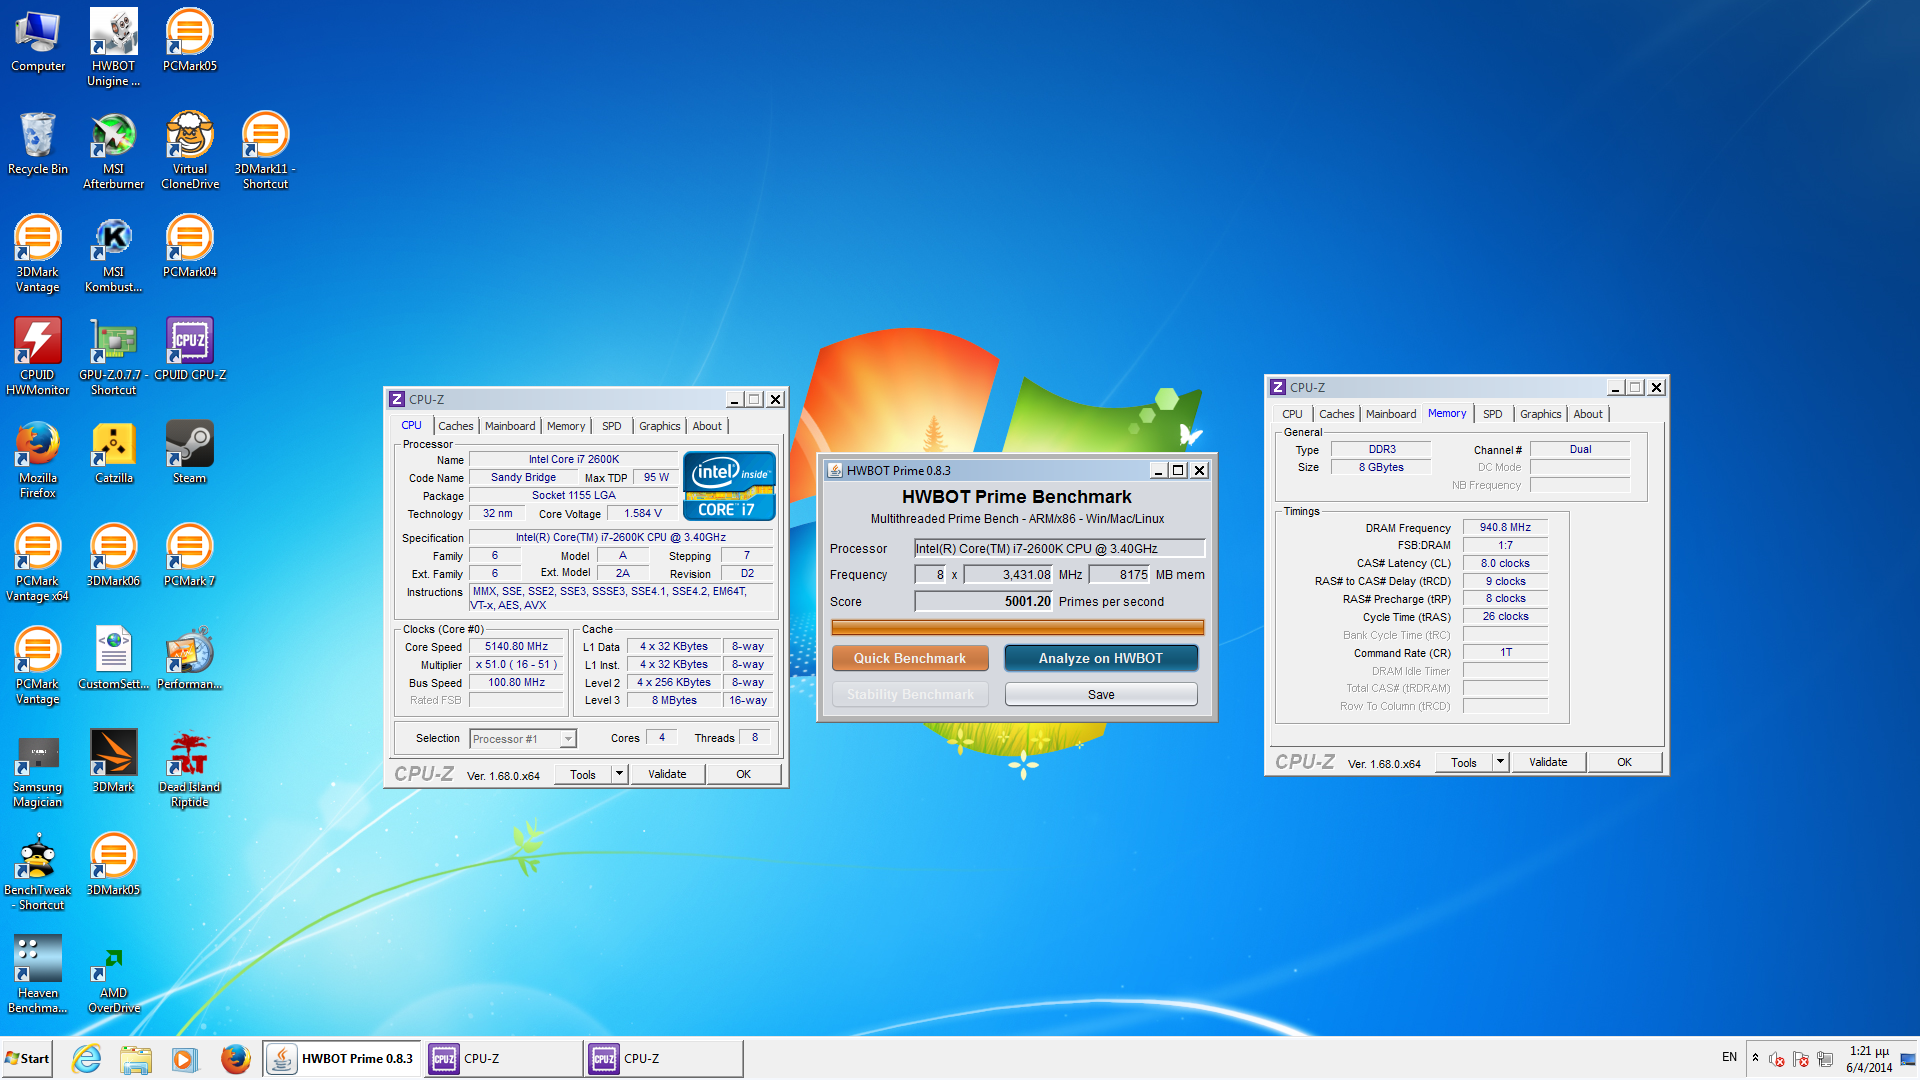The width and height of the screenshot is (1920, 1080).
Task: Launch PCMark 7 shortcut
Action: (x=189, y=555)
